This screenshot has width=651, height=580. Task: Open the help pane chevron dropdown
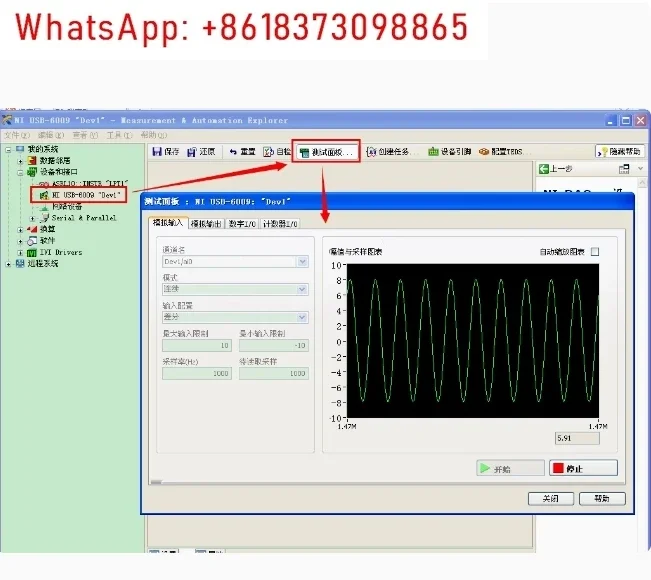640,169
